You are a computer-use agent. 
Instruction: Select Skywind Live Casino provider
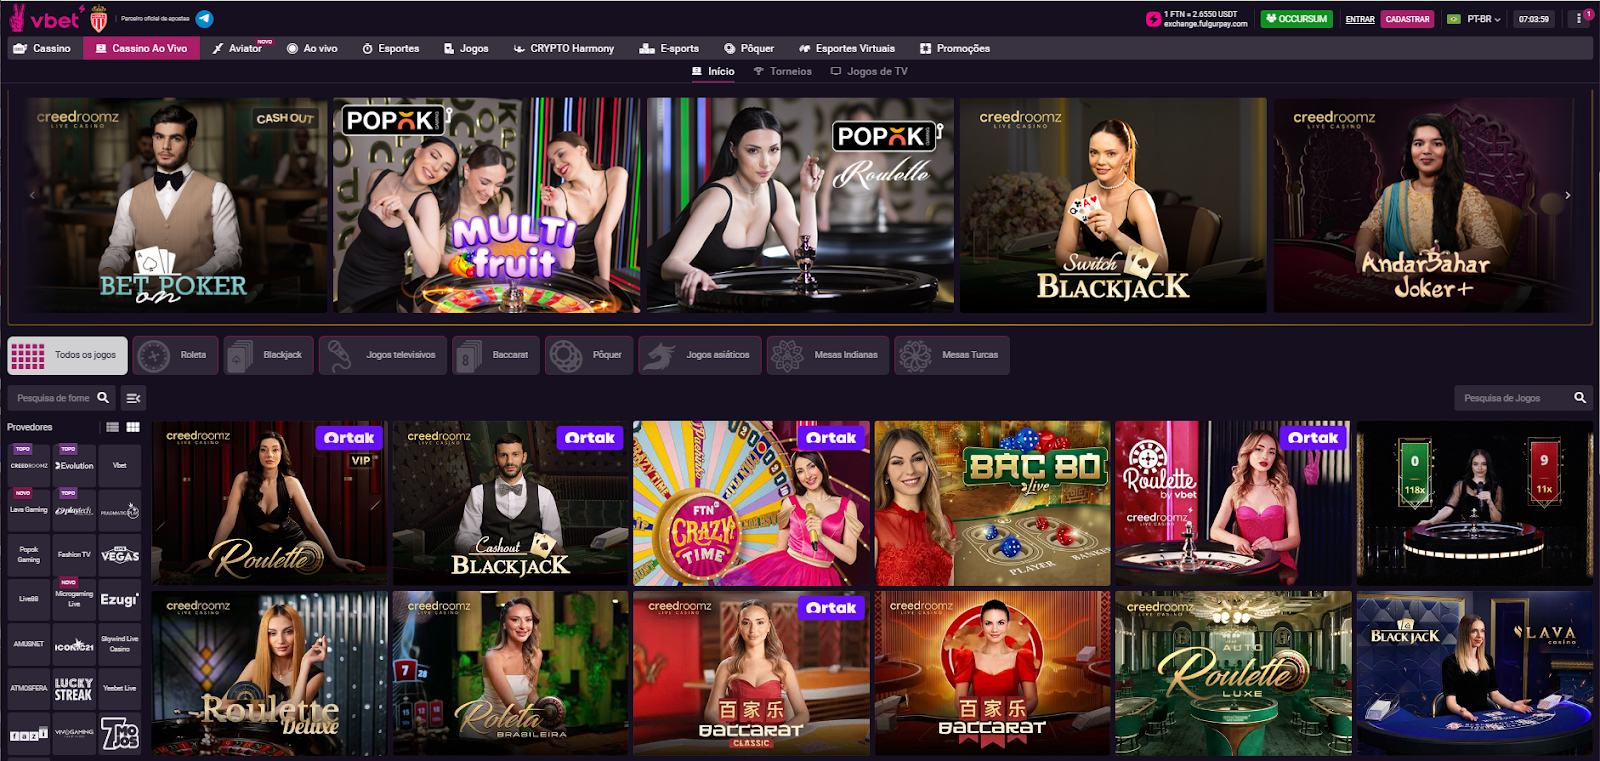tap(120, 644)
